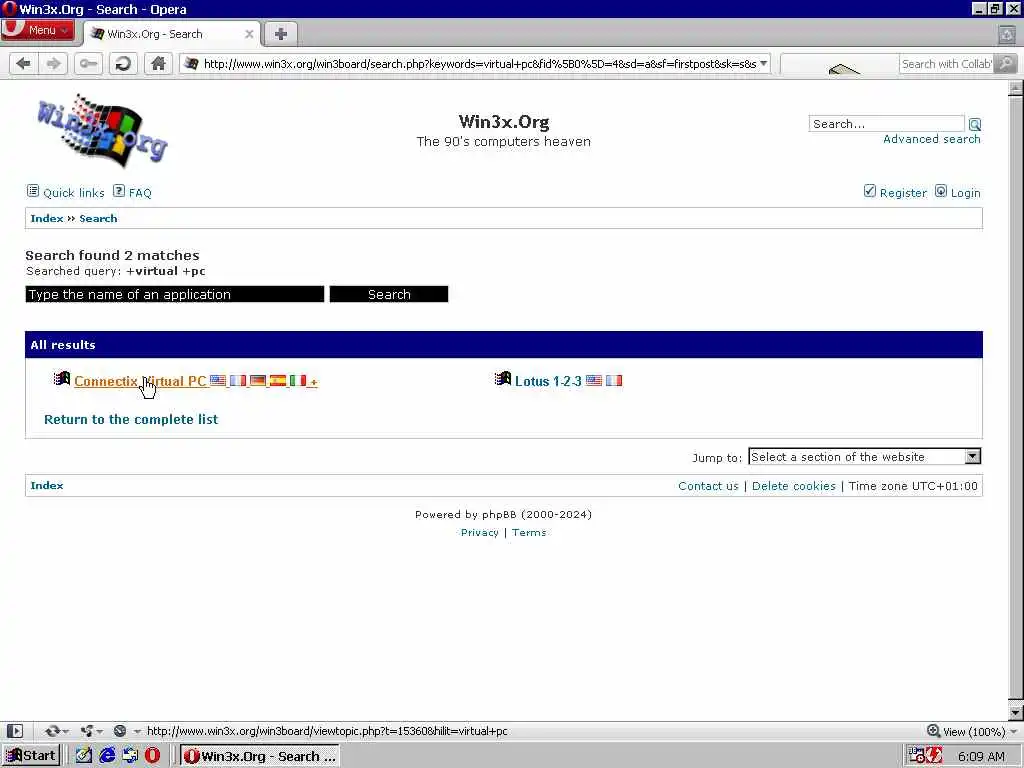Open the Register link
The image size is (1024, 768).
(x=895, y=192)
